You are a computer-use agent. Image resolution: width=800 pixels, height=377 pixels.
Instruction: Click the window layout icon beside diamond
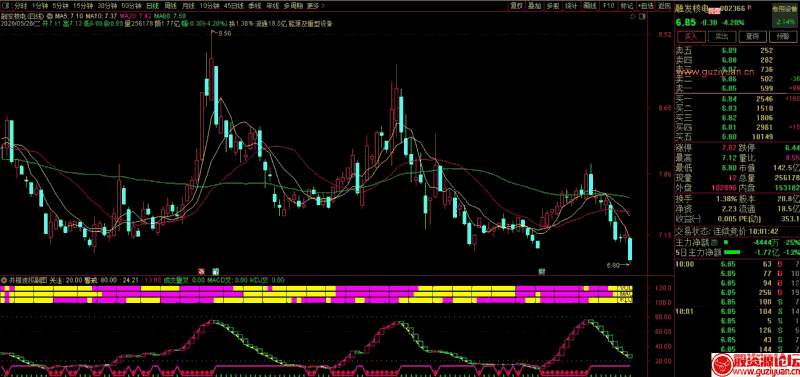[642, 17]
